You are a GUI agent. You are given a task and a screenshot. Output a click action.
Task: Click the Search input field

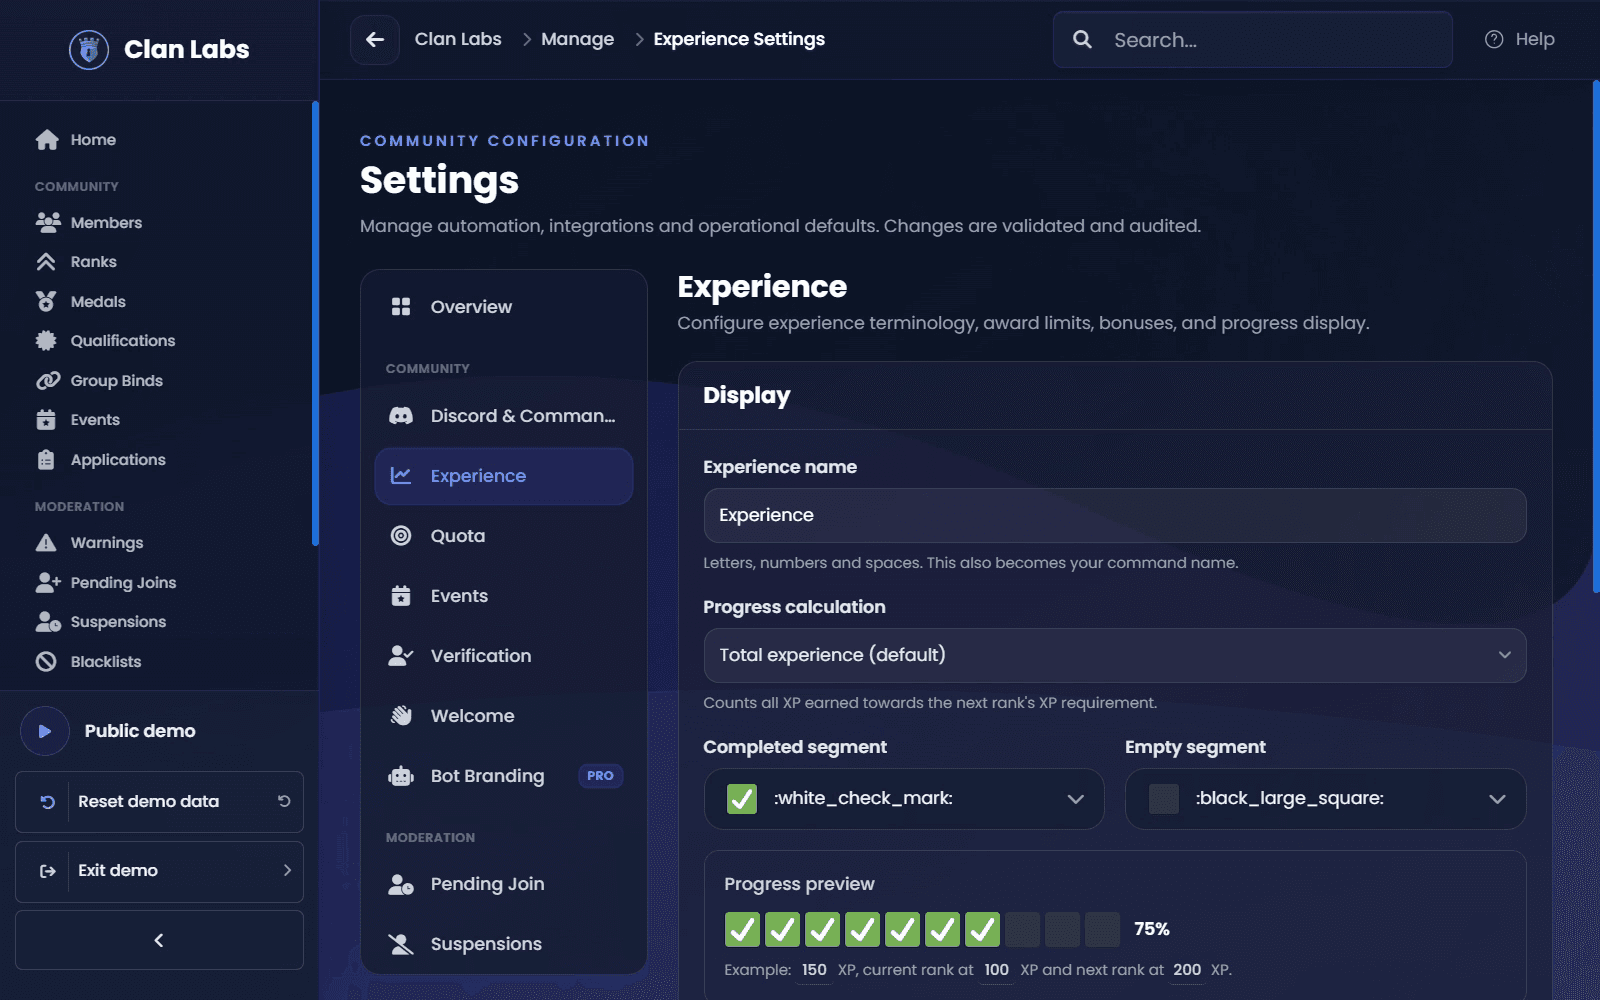[x=1253, y=40]
